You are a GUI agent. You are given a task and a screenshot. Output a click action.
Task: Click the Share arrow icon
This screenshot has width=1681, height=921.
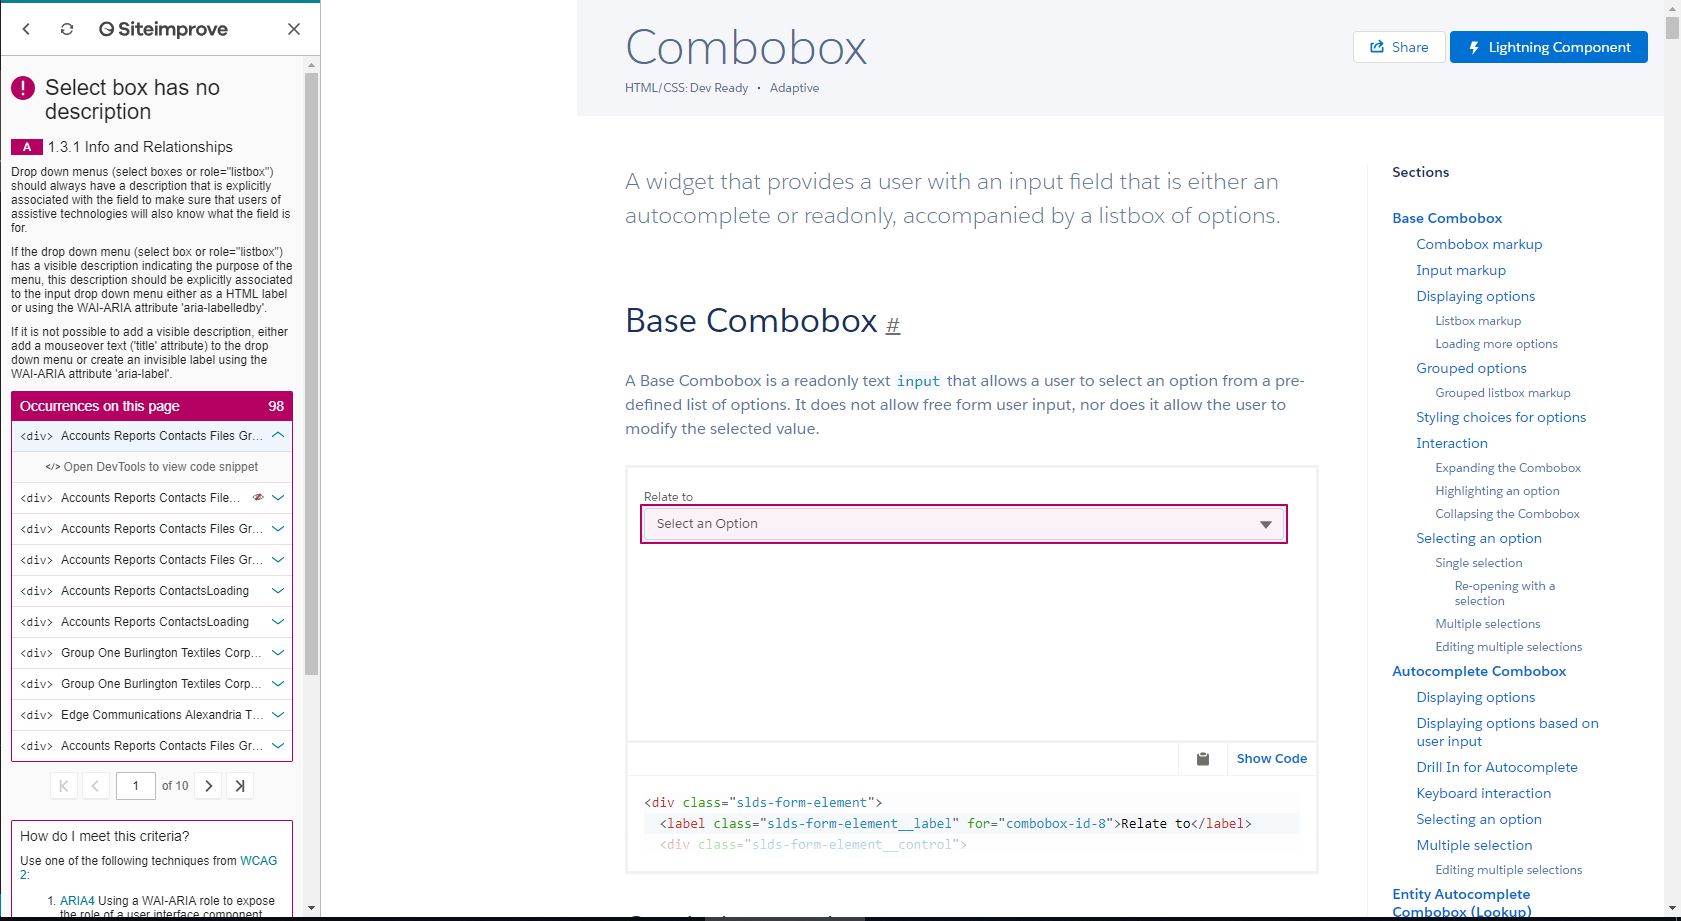(x=1379, y=46)
